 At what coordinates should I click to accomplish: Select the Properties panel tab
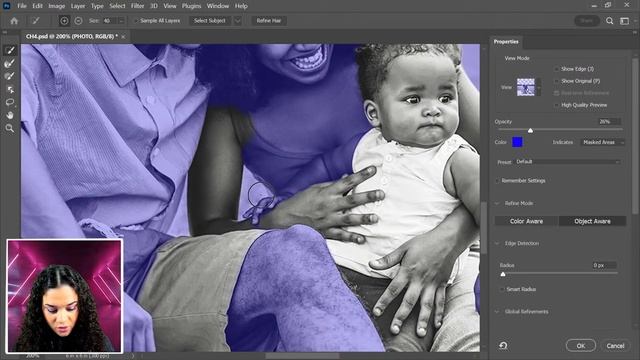[x=506, y=42]
